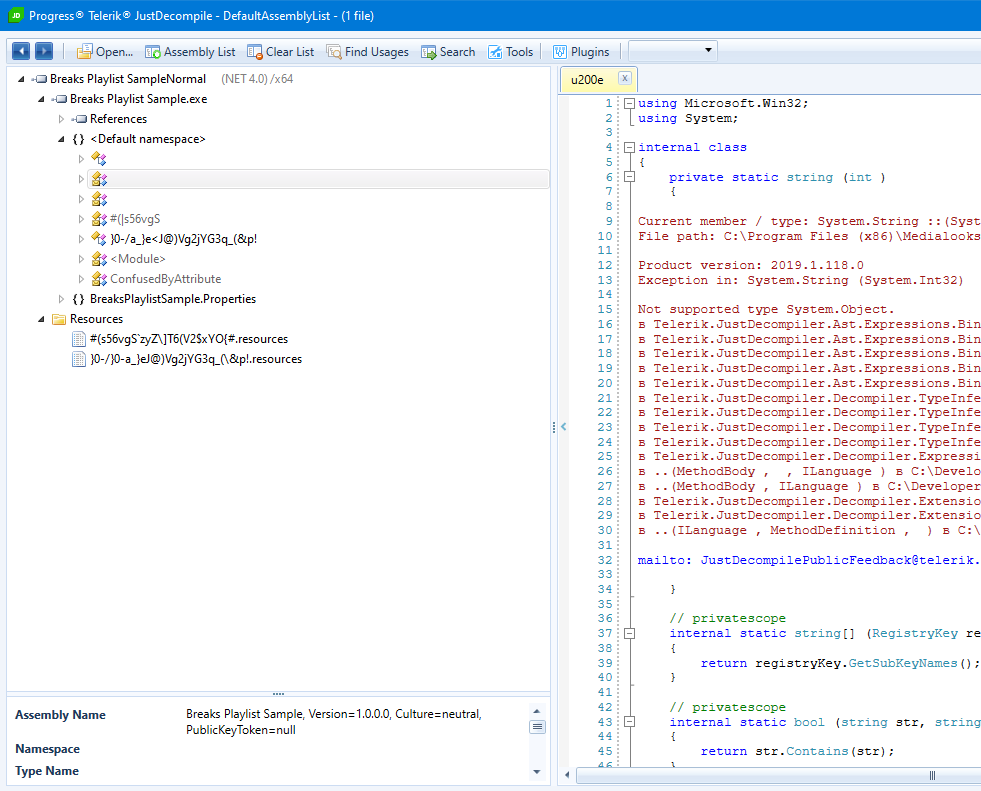Image resolution: width=981 pixels, height=791 pixels.
Task: Open an assembly file via Open...
Action: (104, 52)
